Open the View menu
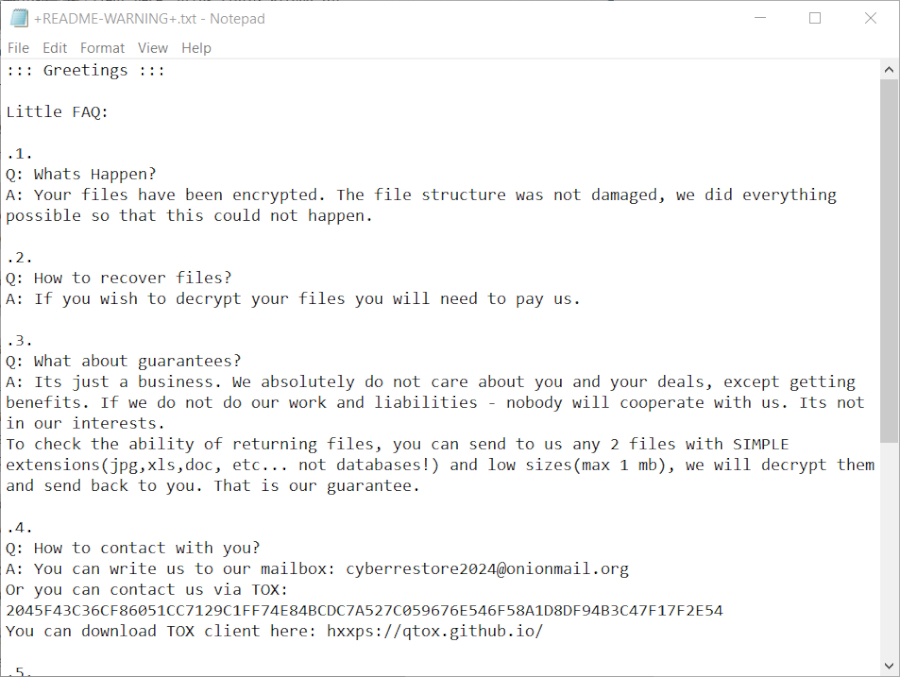This screenshot has height=677, width=900. tap(153, 48)
